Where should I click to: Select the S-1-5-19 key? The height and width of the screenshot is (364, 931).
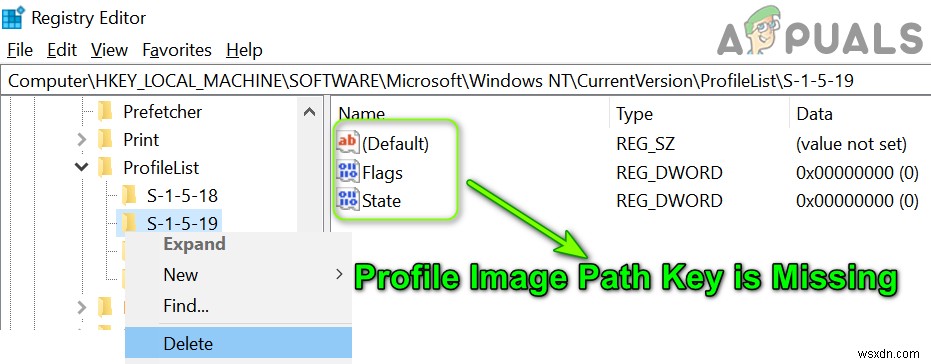click(x=182, y=223)
